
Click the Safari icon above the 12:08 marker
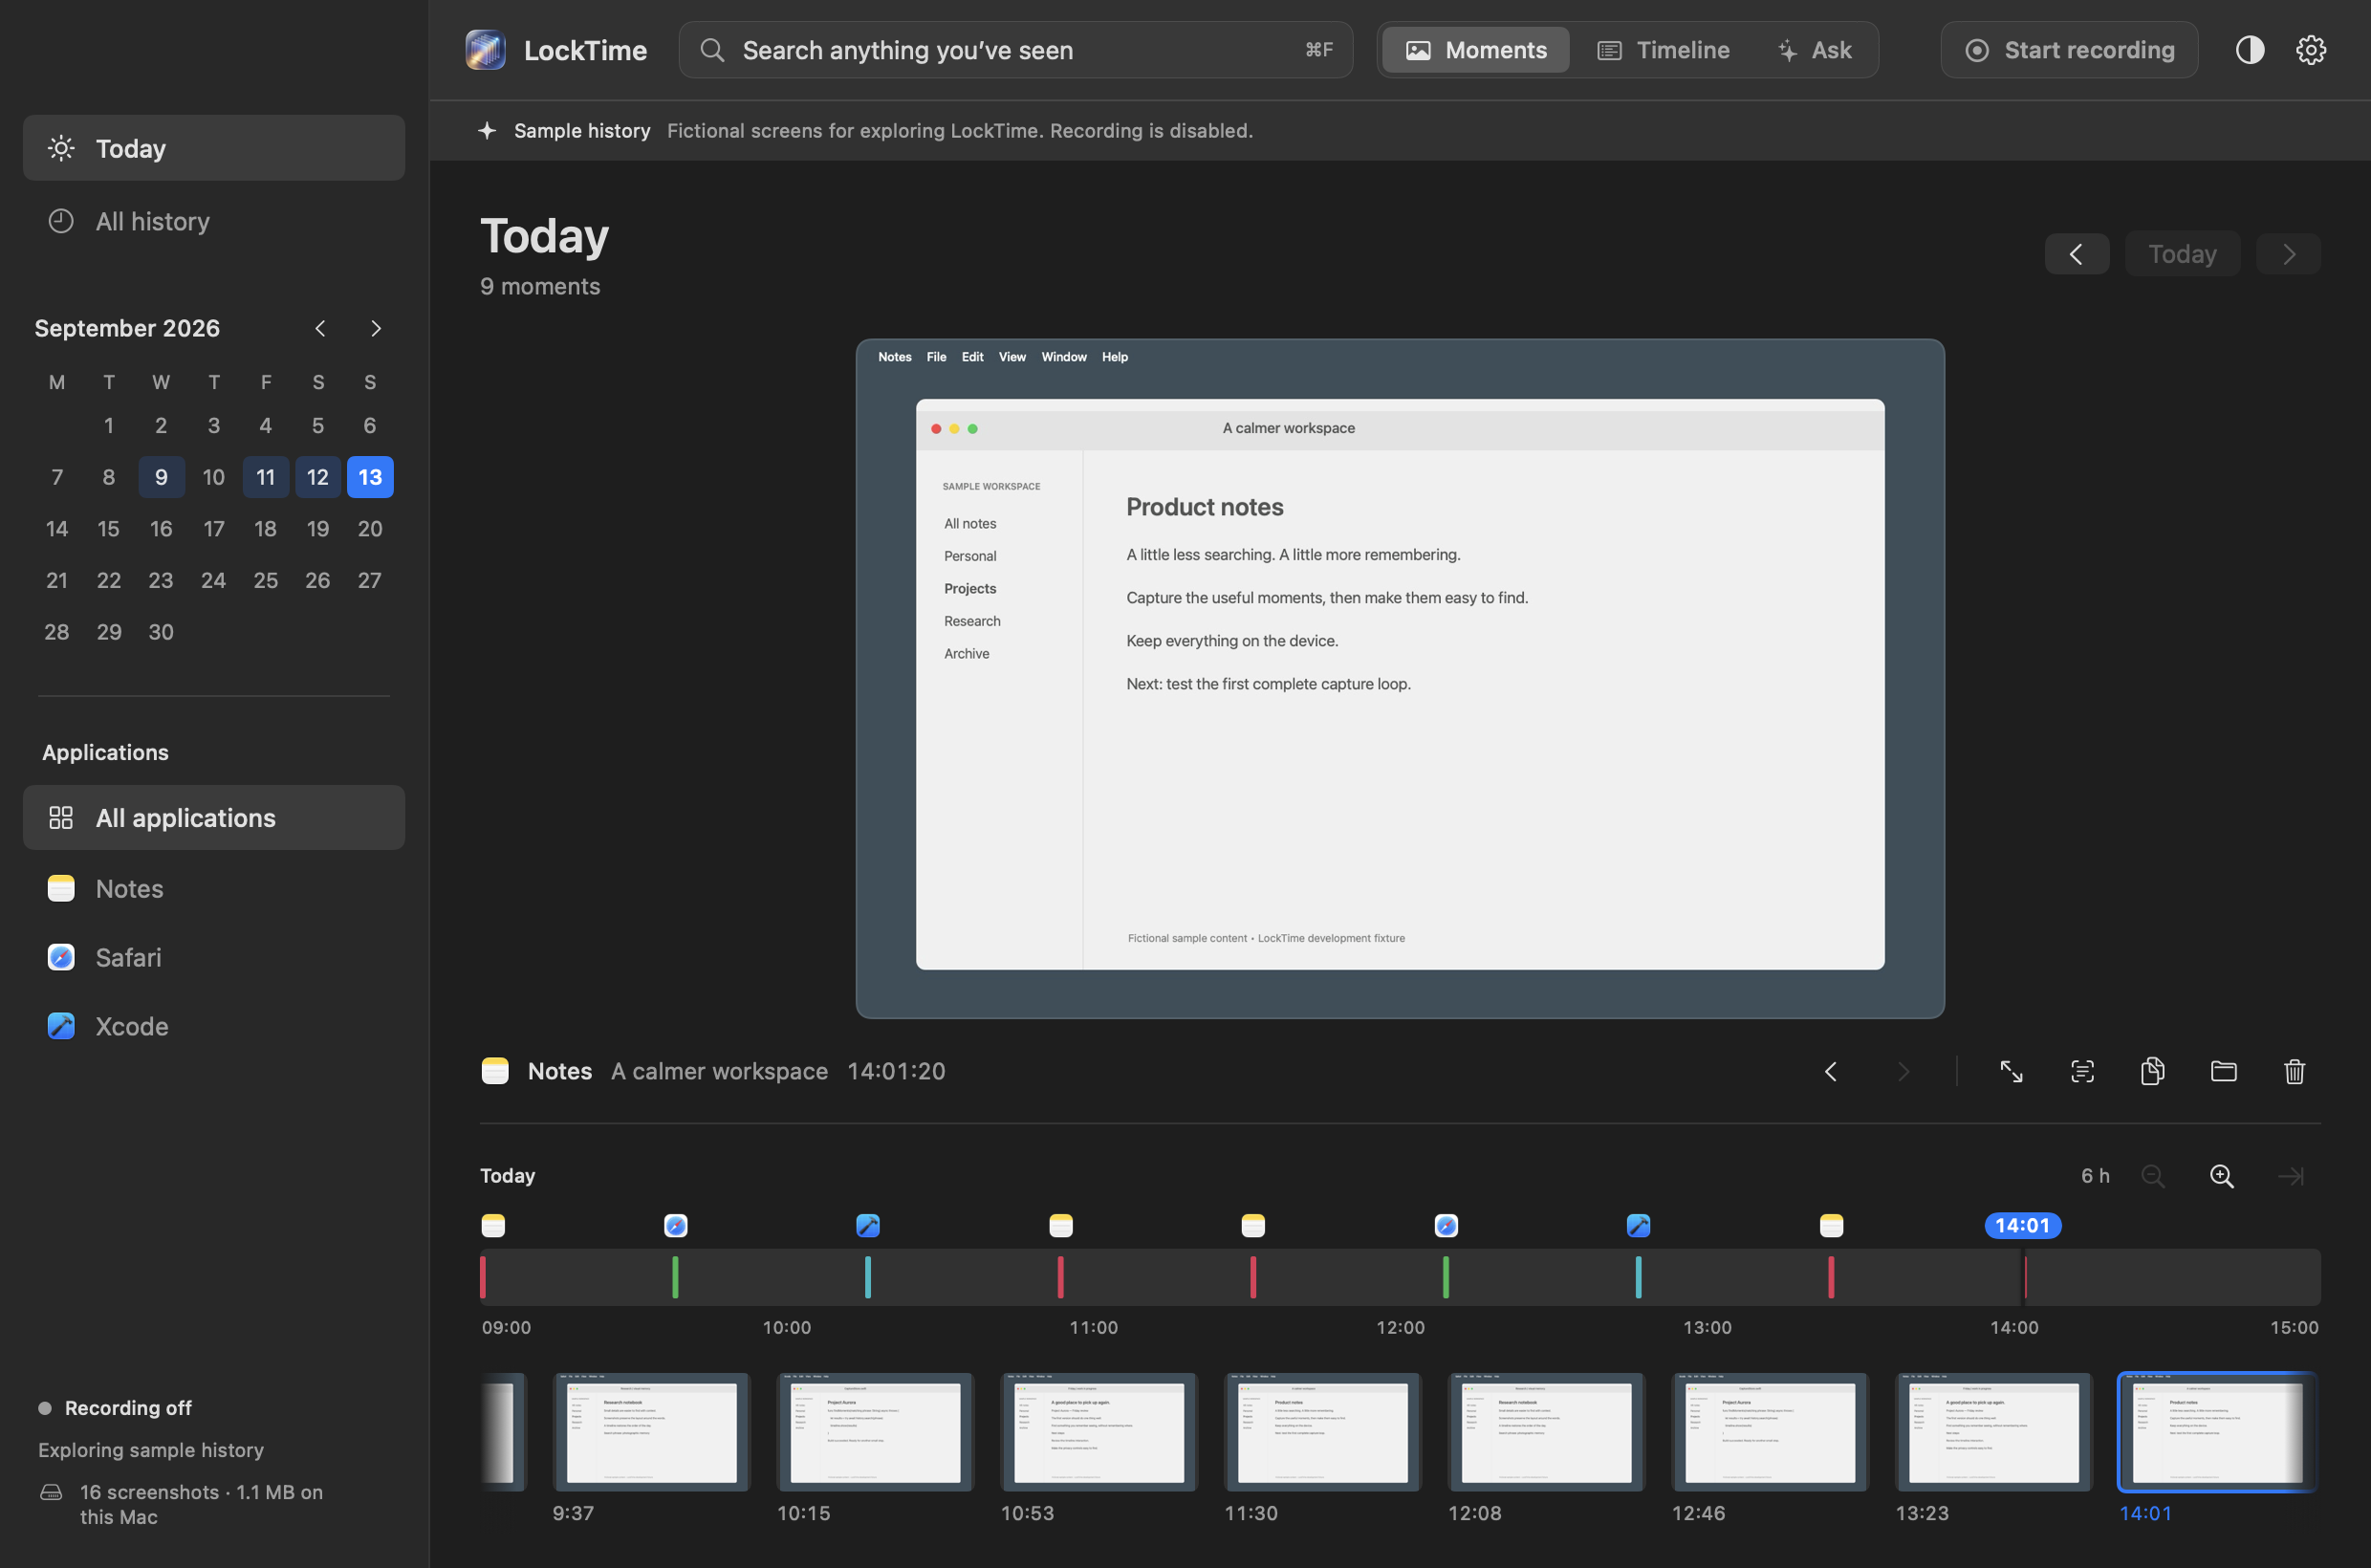click(1446, 1226)
